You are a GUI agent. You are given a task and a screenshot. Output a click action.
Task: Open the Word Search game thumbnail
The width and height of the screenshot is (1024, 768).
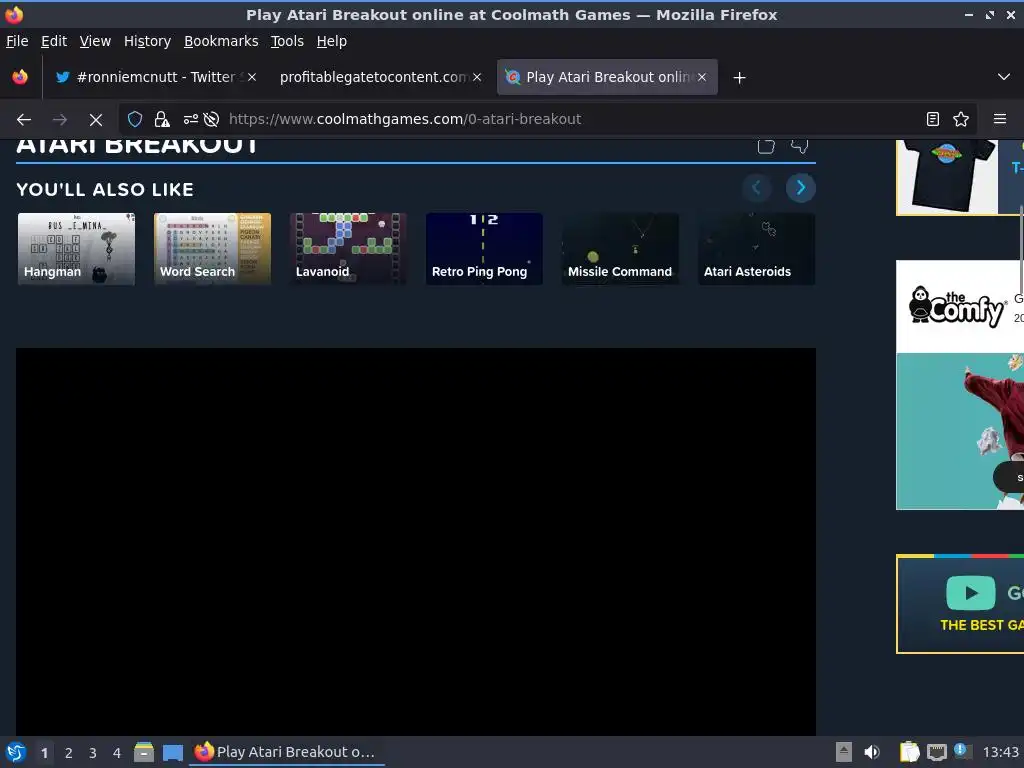click(x=212, y=249)
